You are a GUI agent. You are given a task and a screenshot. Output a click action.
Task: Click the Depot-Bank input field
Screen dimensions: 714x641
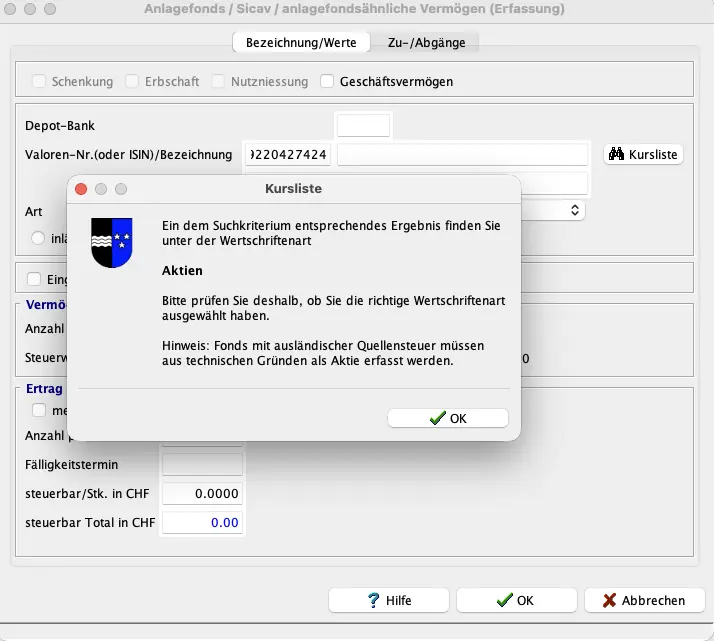click(363, 125)
